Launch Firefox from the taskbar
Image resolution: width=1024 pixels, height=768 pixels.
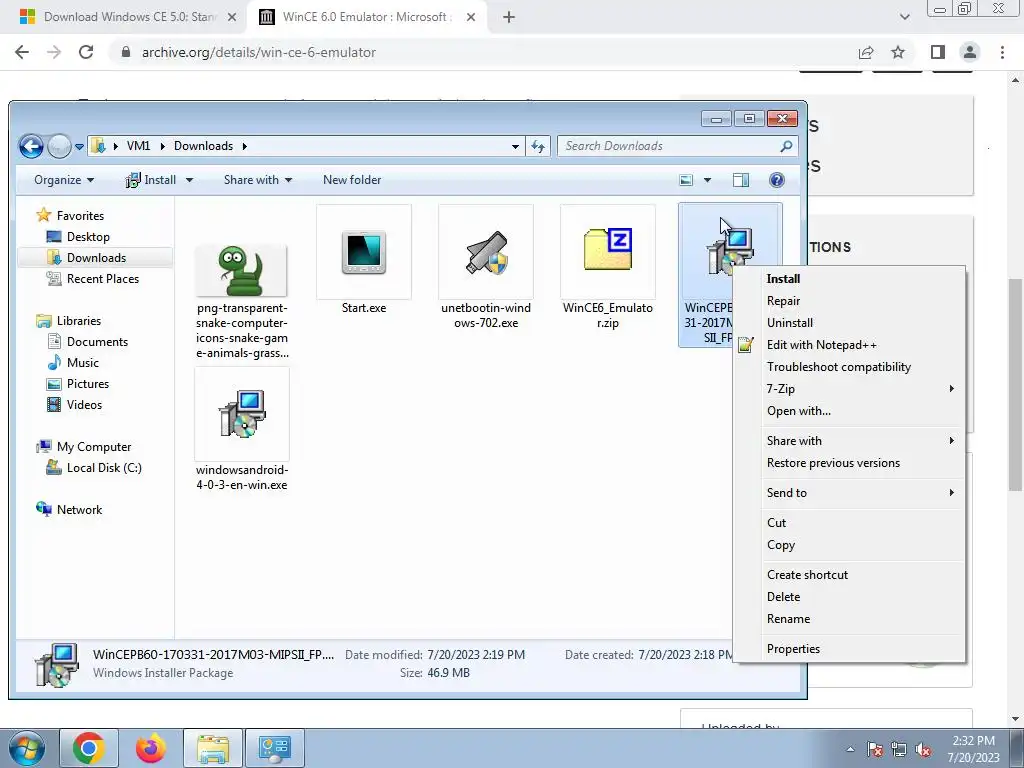pyautogui.click(x=151, y=748)
